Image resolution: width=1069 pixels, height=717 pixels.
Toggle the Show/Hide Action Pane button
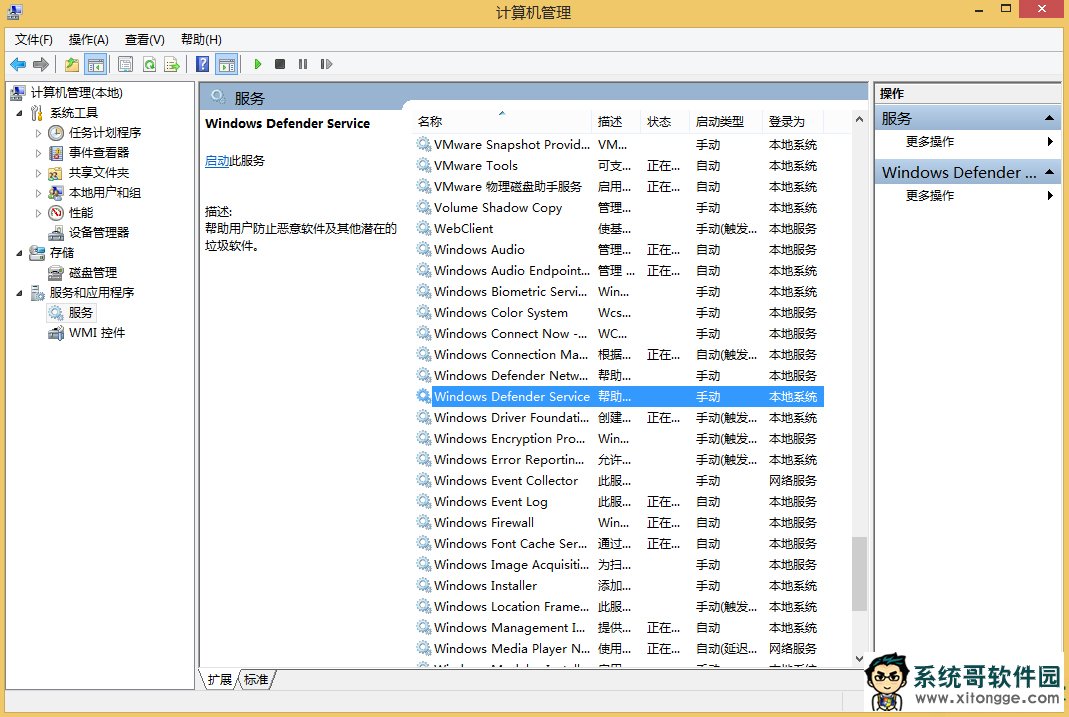(x=227, y=64)
